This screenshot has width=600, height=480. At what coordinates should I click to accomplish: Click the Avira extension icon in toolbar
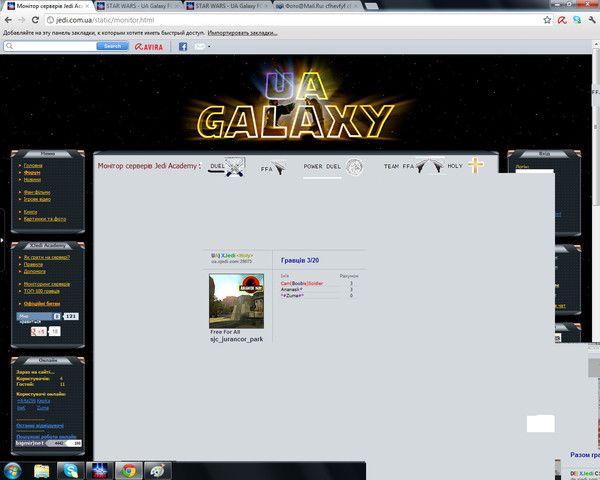562,20
